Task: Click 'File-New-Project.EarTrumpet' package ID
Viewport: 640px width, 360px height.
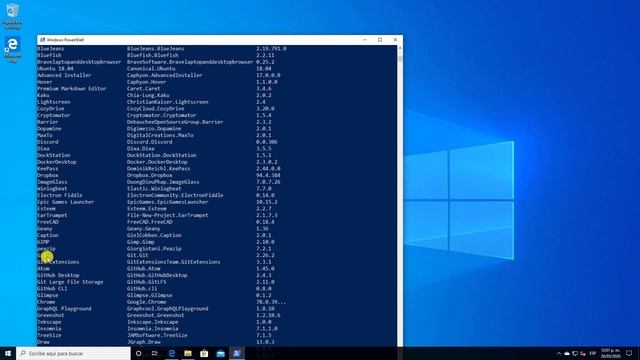Action: 167,216
